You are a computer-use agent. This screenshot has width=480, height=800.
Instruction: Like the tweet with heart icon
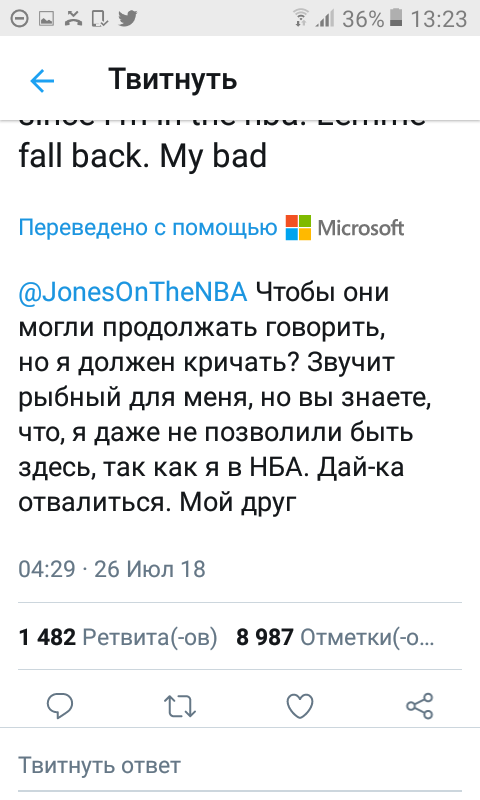(x=299, y=707)
